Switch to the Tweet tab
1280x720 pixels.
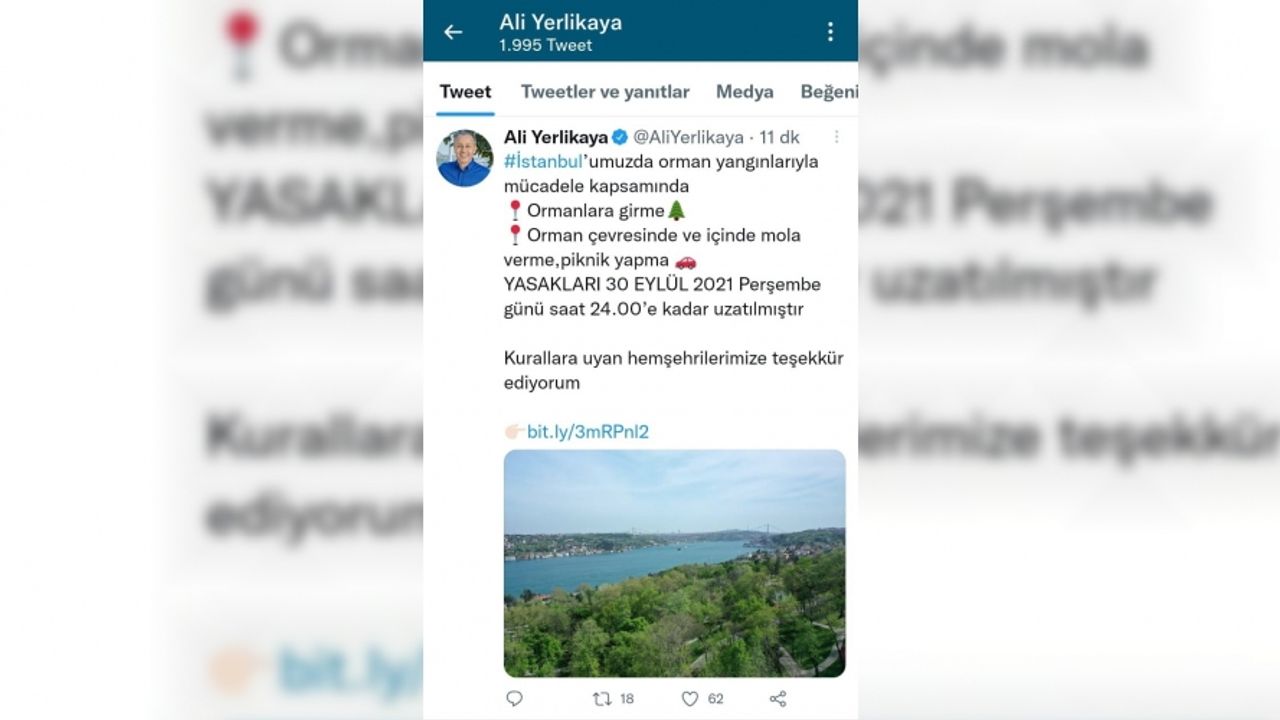click(x=465, y=92)
